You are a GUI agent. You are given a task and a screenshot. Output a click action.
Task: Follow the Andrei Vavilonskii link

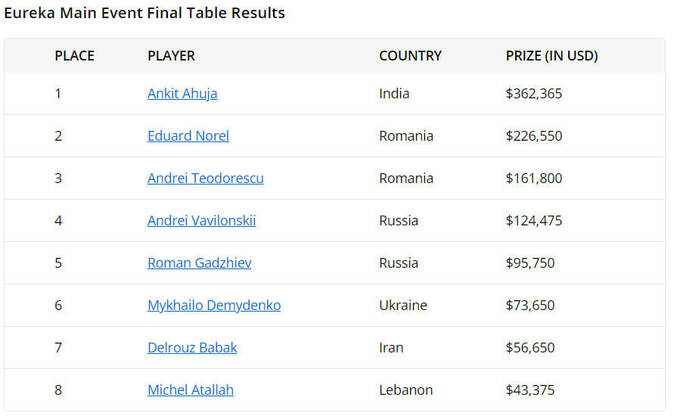201,220
